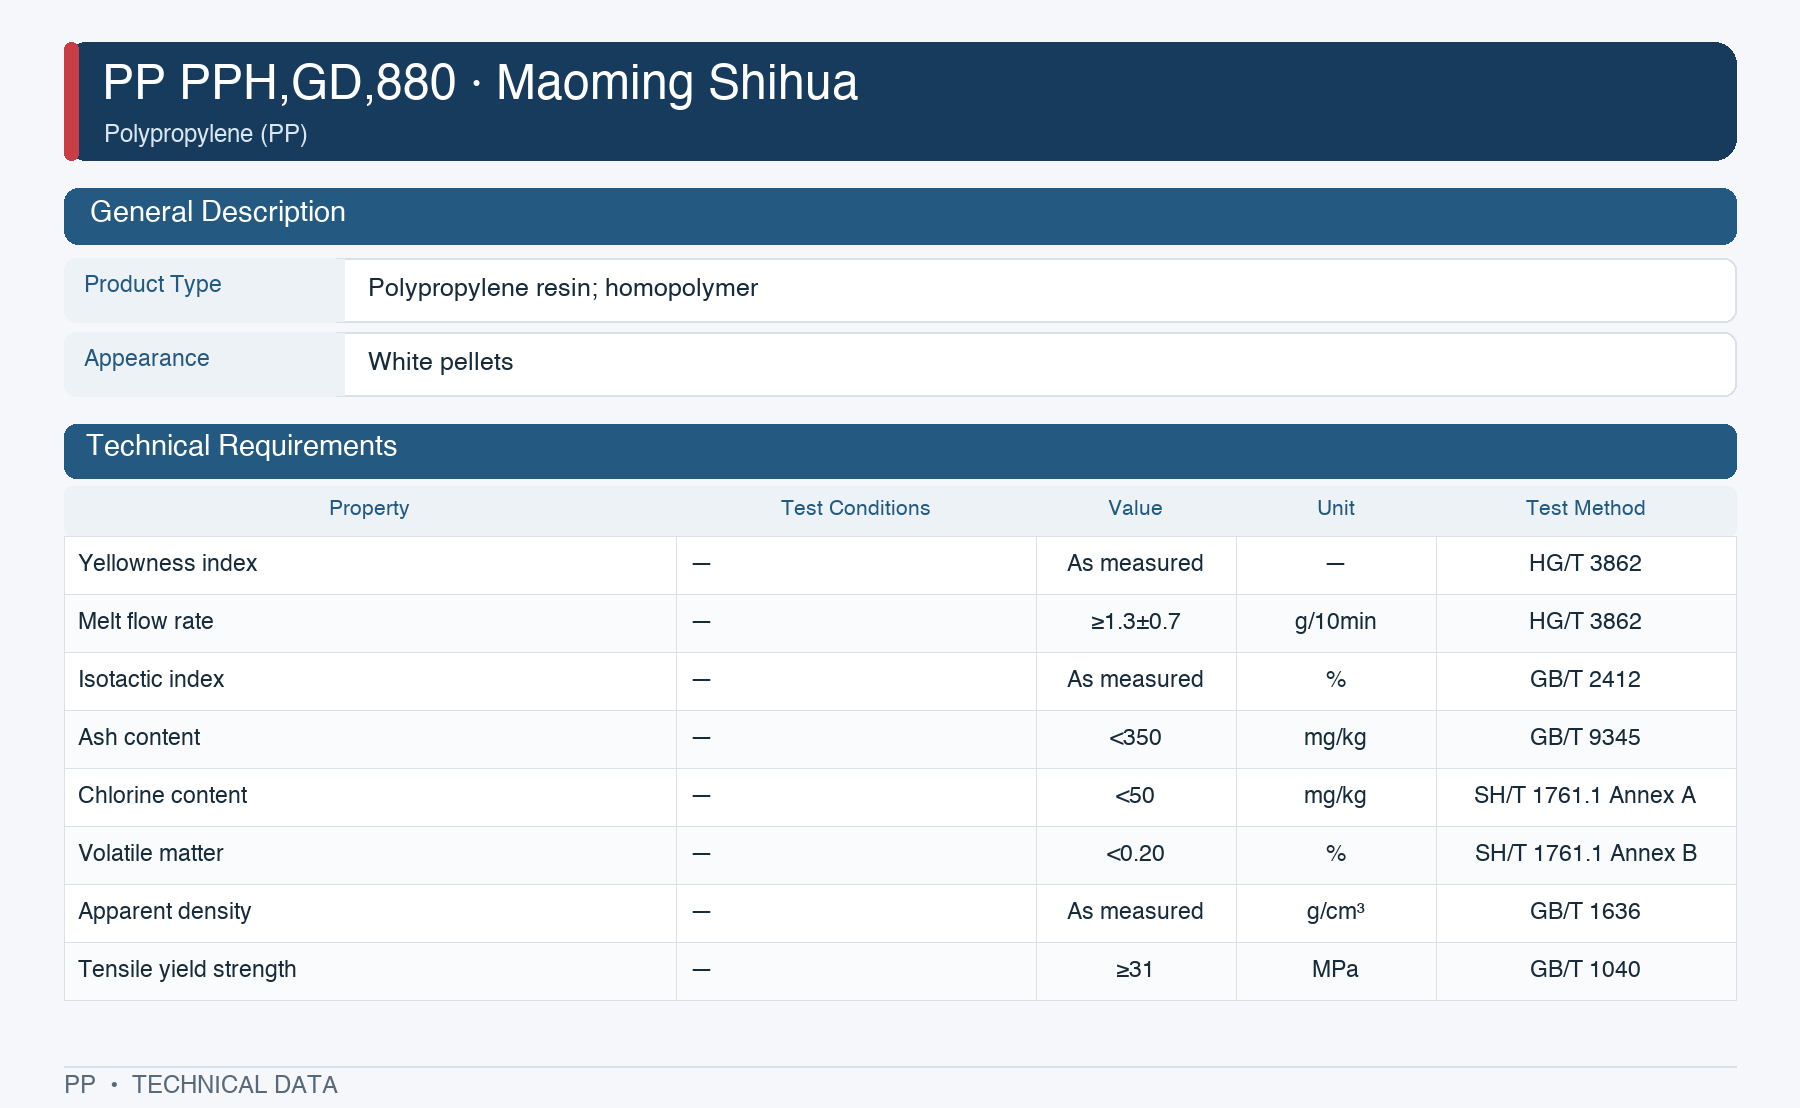
Task: Click the 'PP • TECHNICAL DATA' footer text
Action: [x=201, y=1085]
